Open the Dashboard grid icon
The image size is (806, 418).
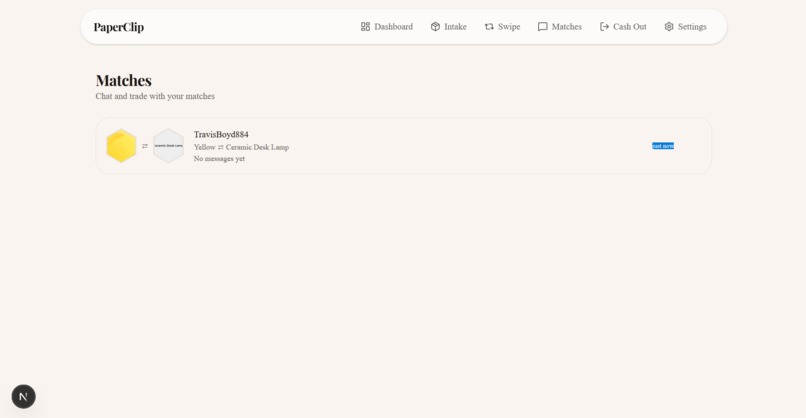pos(365,27)
